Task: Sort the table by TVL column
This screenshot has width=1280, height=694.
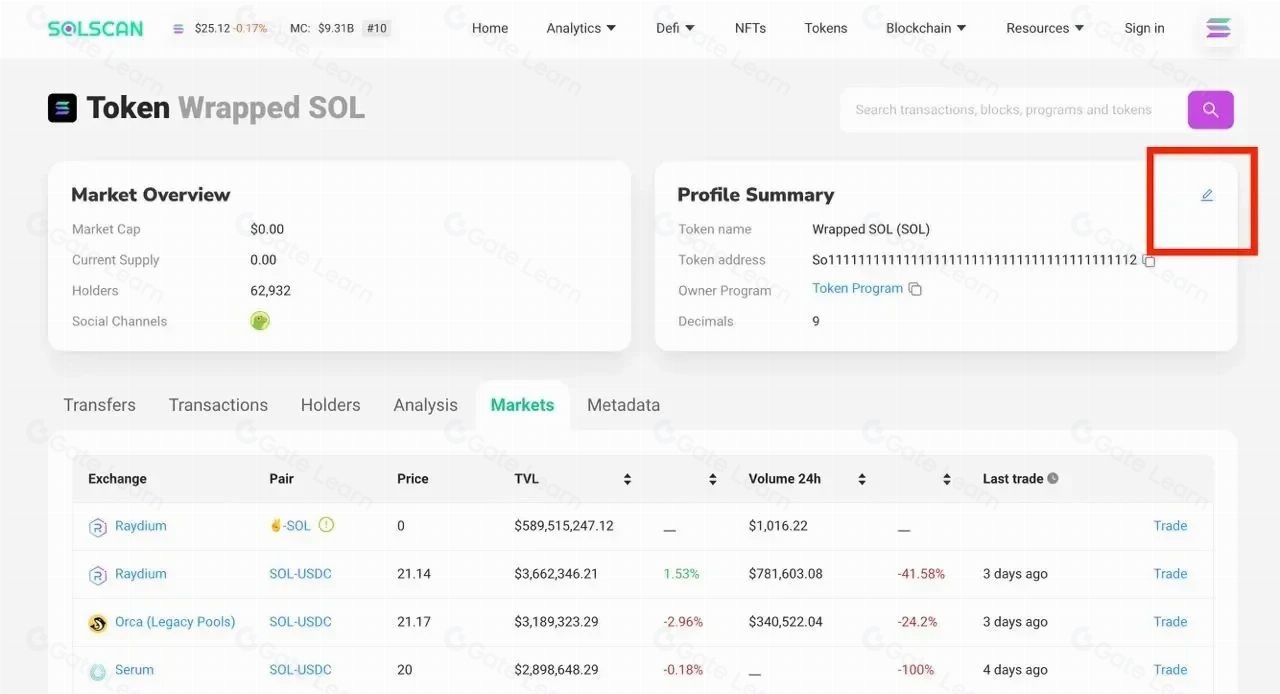Action: click(x=627, y=479)
